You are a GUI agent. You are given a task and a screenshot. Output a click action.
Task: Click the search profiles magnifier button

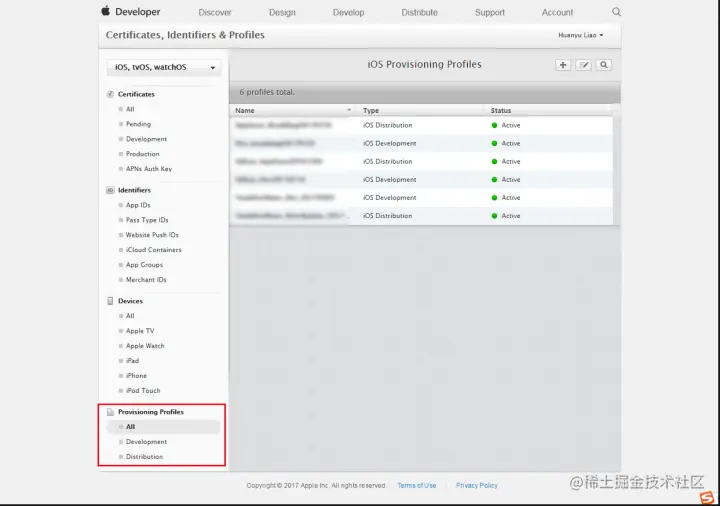pyautogui.click(x=604, y=65)
